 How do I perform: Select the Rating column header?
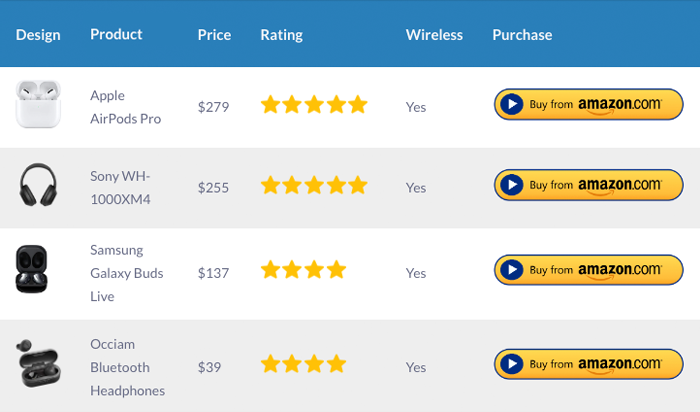coord(282,35)
